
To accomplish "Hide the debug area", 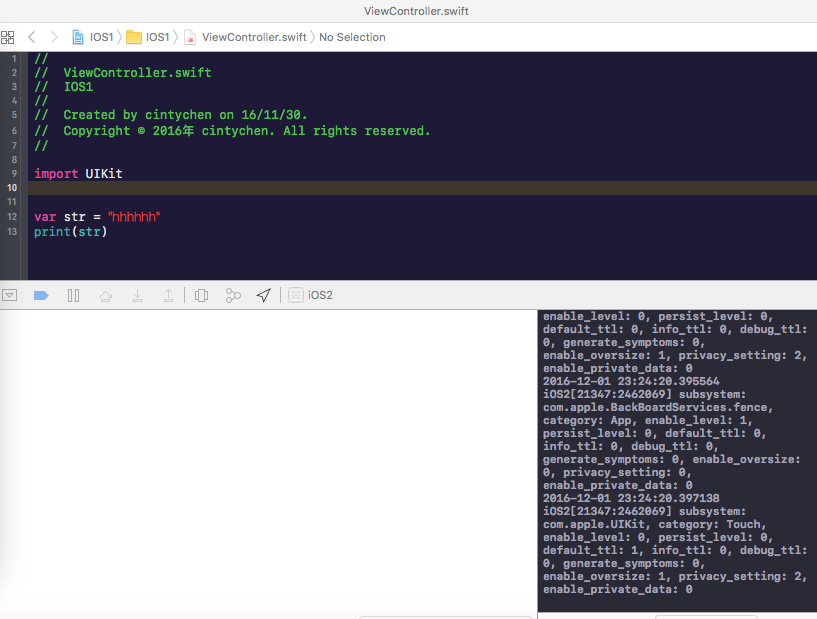I will click(x=9, y=295).
